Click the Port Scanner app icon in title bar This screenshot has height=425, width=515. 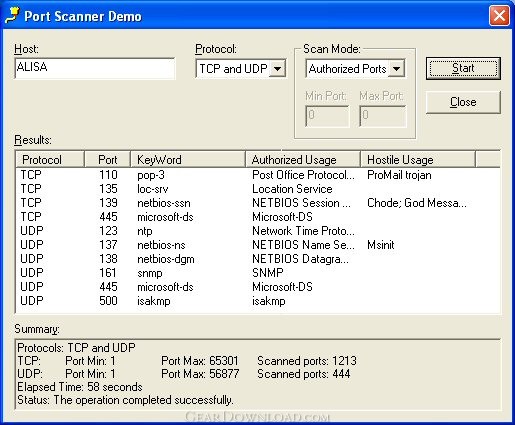(x=12, y=16)
